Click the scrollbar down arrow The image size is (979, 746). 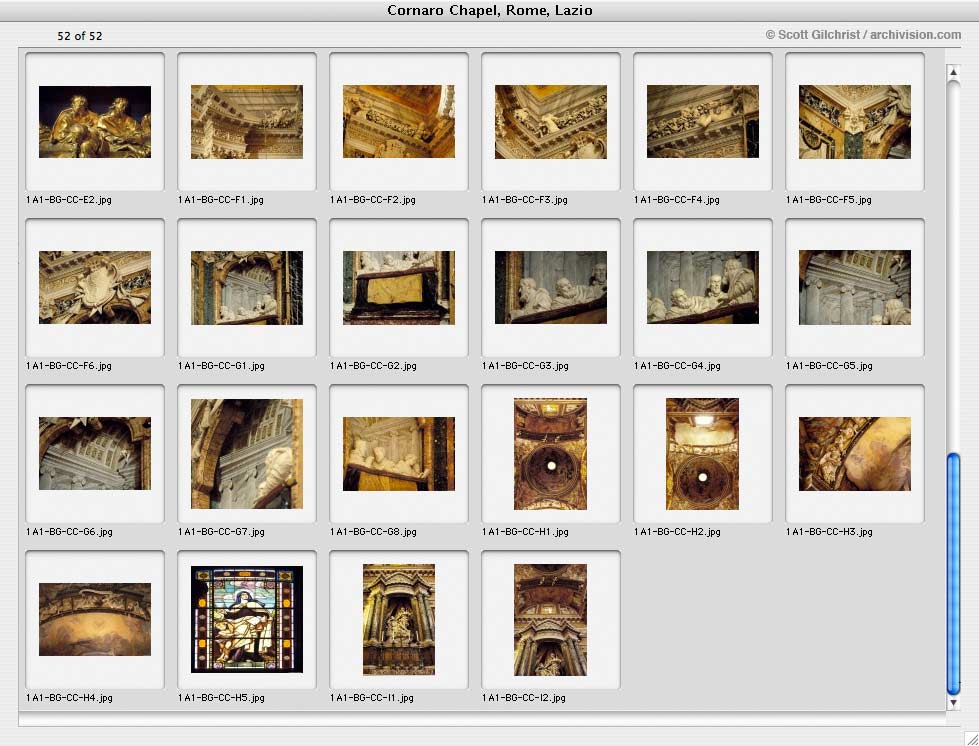(x=953, y=702)
